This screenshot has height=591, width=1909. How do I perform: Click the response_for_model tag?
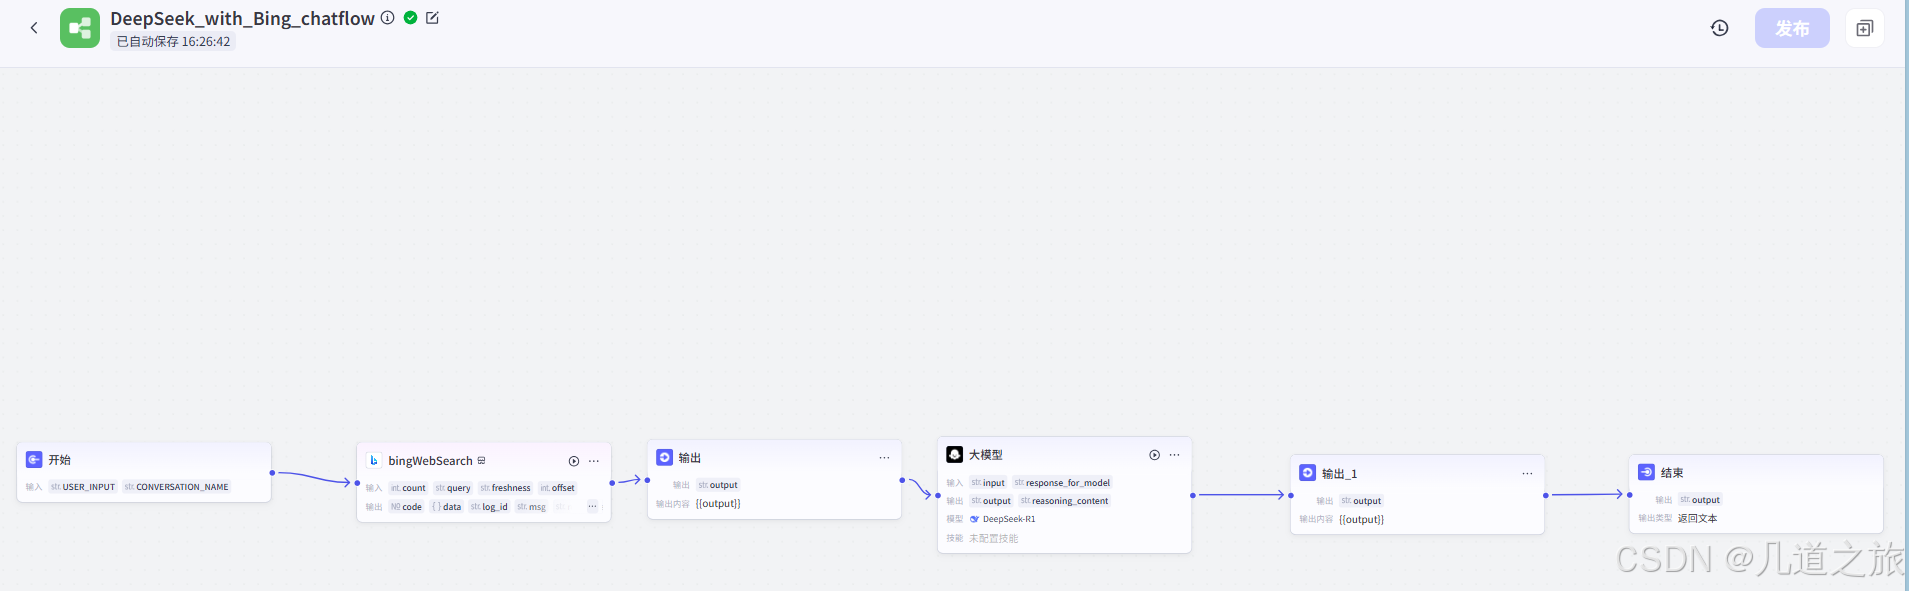[1062, 483]
